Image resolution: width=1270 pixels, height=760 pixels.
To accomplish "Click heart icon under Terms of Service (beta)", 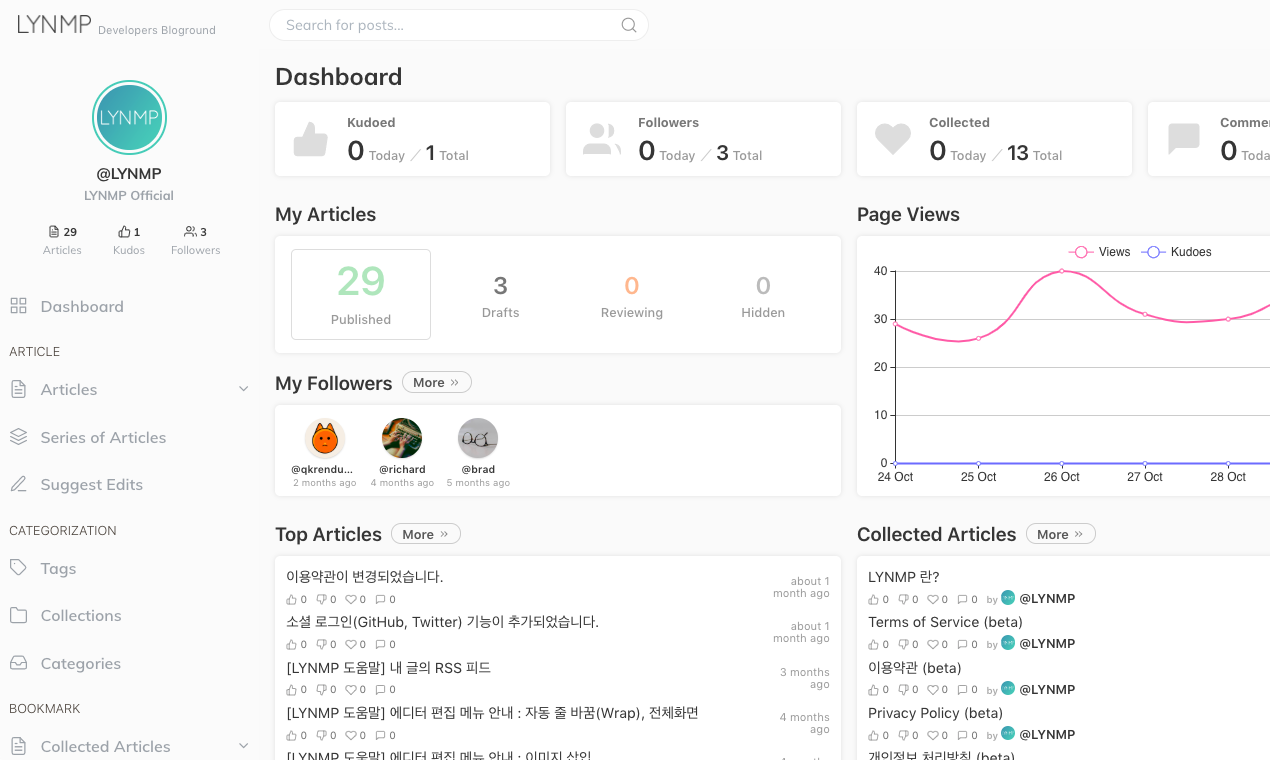I will point(932,645).
